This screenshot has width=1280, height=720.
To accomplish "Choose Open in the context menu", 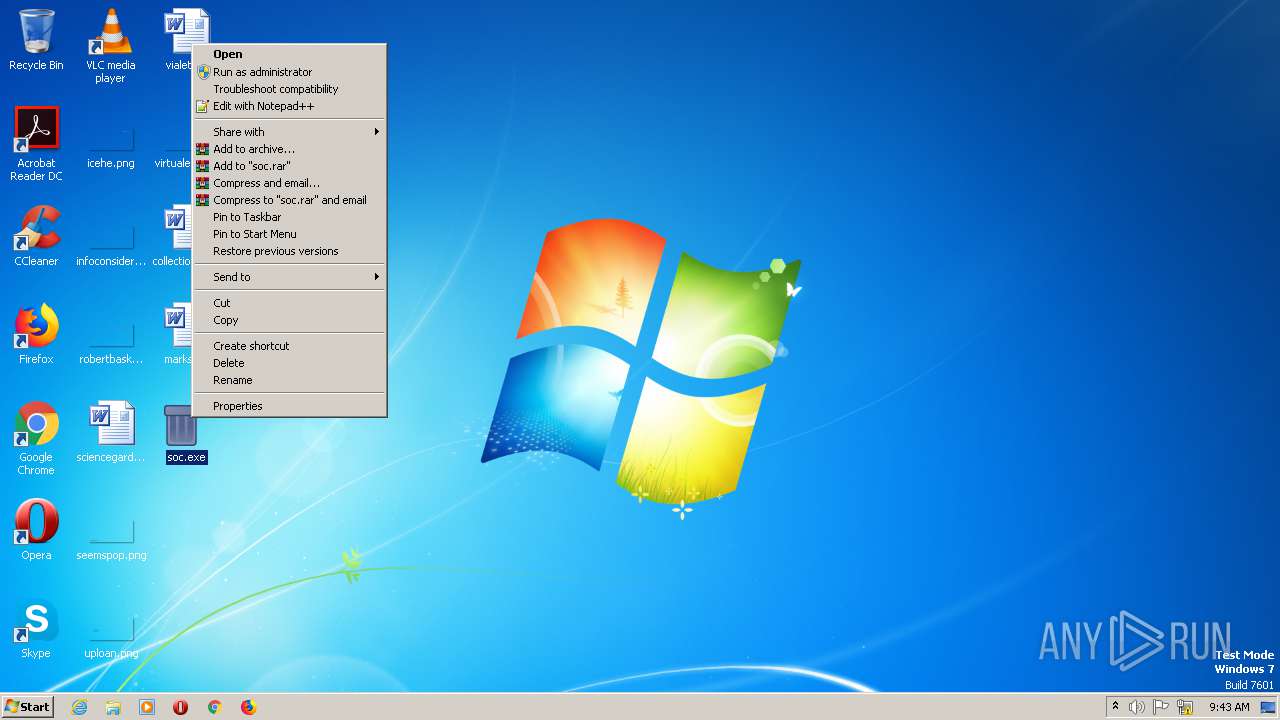I will [x=289, y=55].
